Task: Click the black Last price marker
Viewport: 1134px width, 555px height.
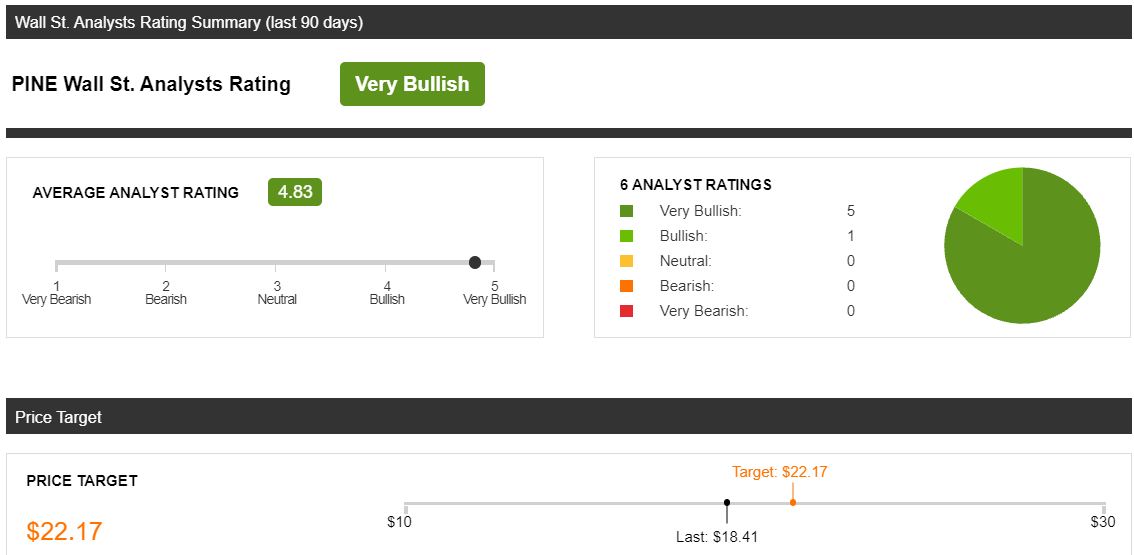Action: coord(727,503)
